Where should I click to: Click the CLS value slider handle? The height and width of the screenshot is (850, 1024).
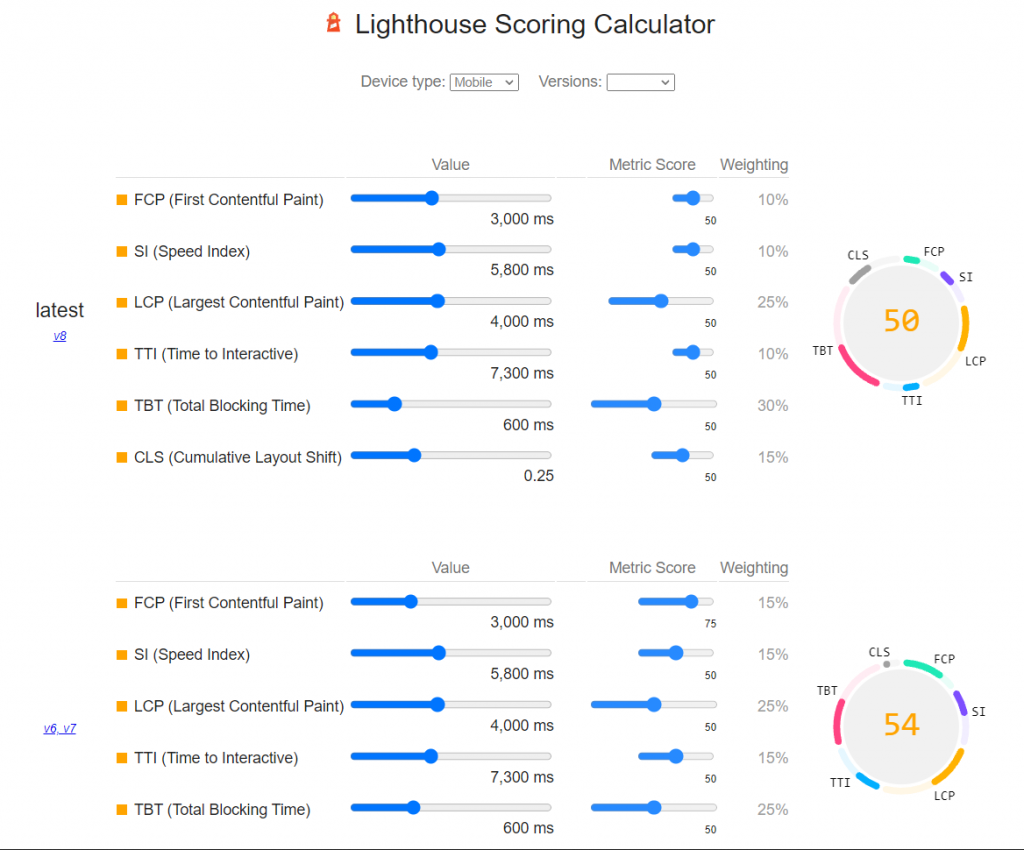click(x=414, y=455)
